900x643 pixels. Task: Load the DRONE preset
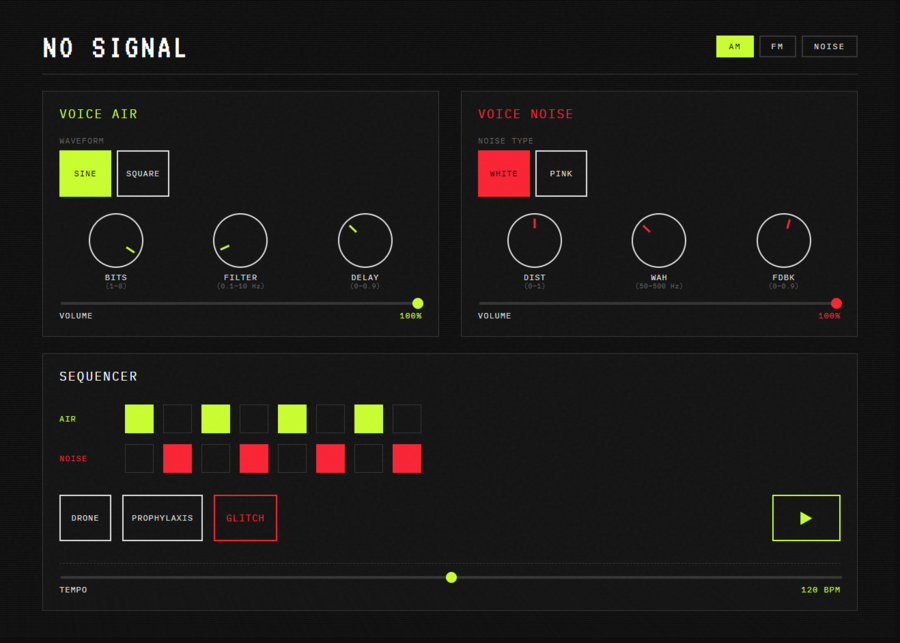click(85, 518)
